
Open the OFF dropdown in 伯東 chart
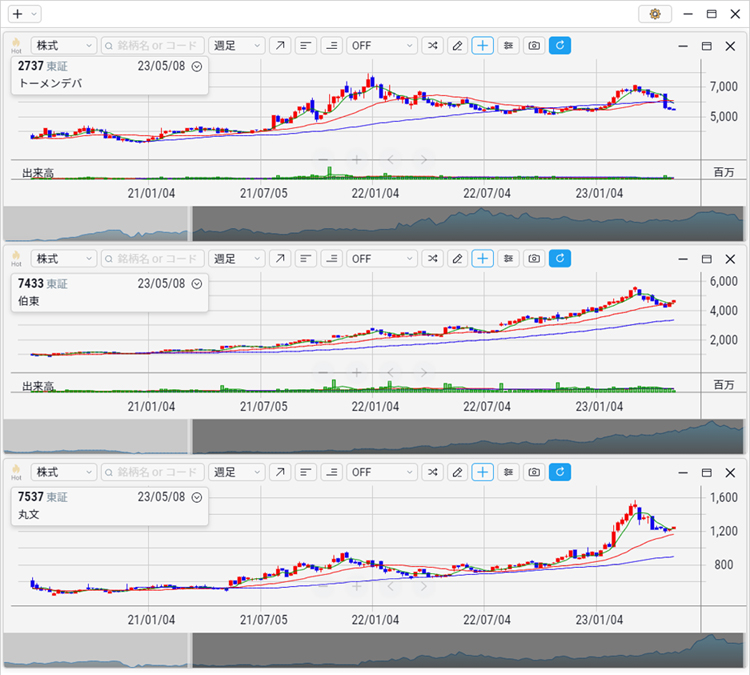[381, 259]
